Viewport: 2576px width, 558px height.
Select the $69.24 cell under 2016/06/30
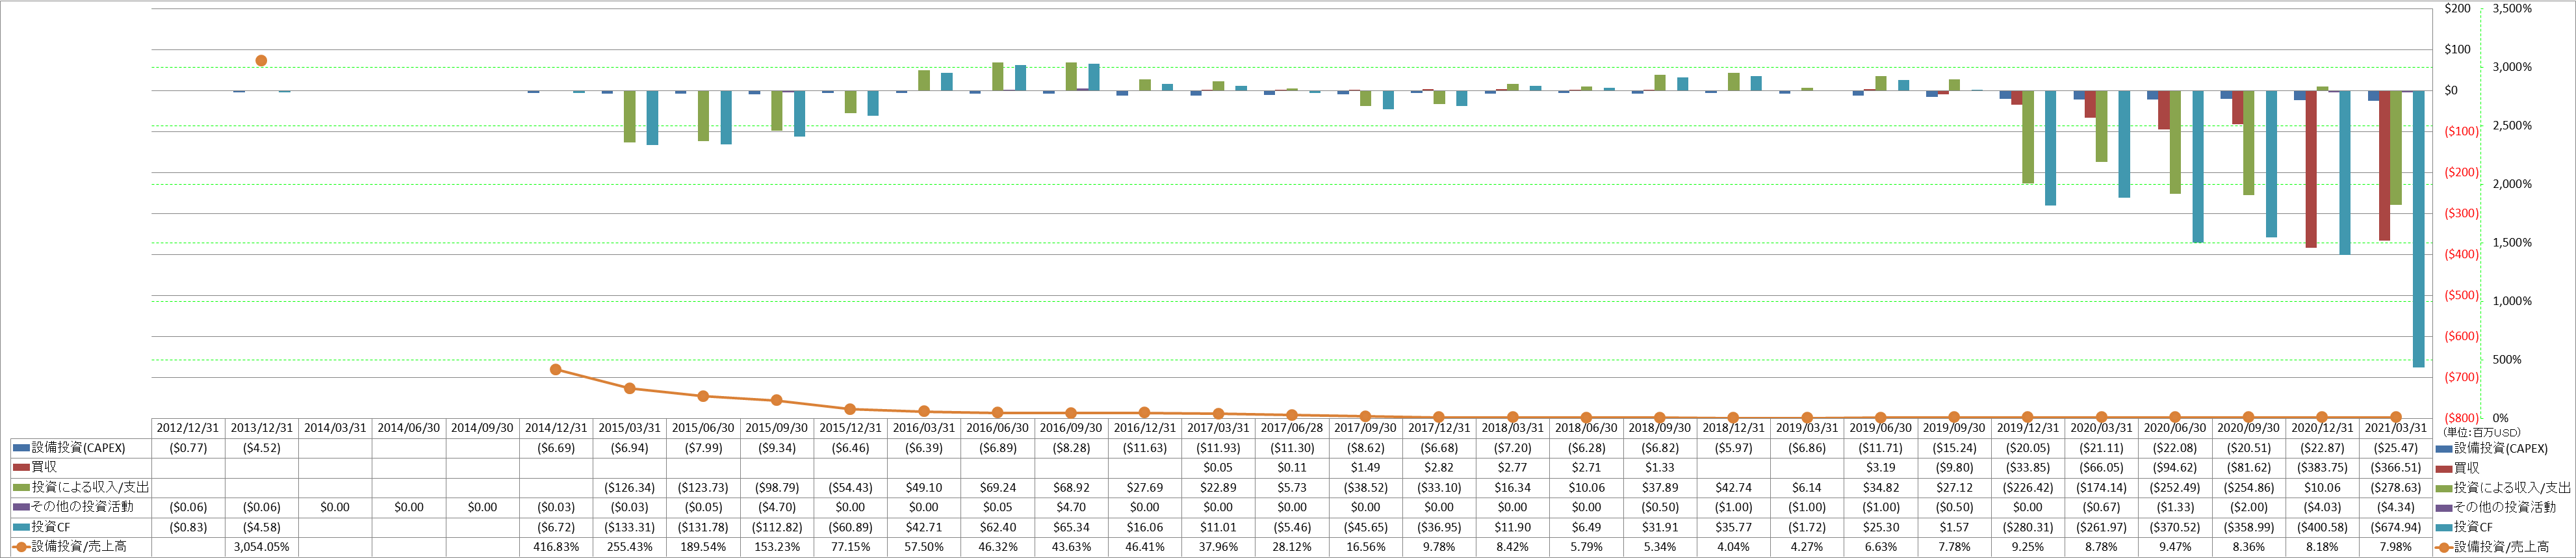pyautogui.click(x=998, y=488)
